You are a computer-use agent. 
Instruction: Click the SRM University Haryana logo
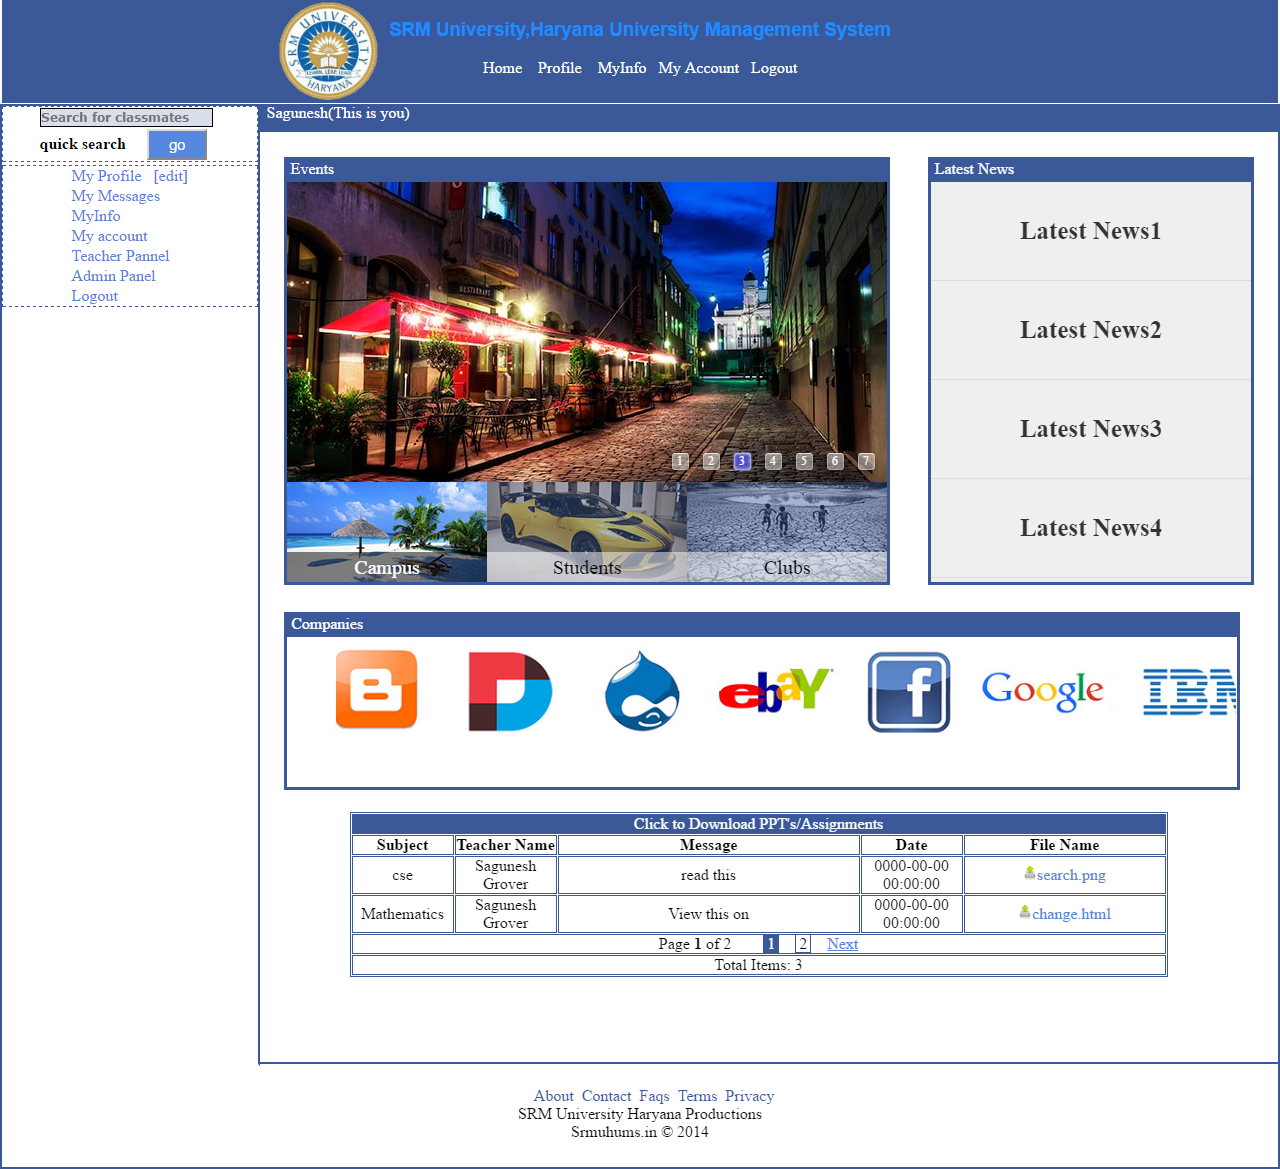click(x=328, y=51)
